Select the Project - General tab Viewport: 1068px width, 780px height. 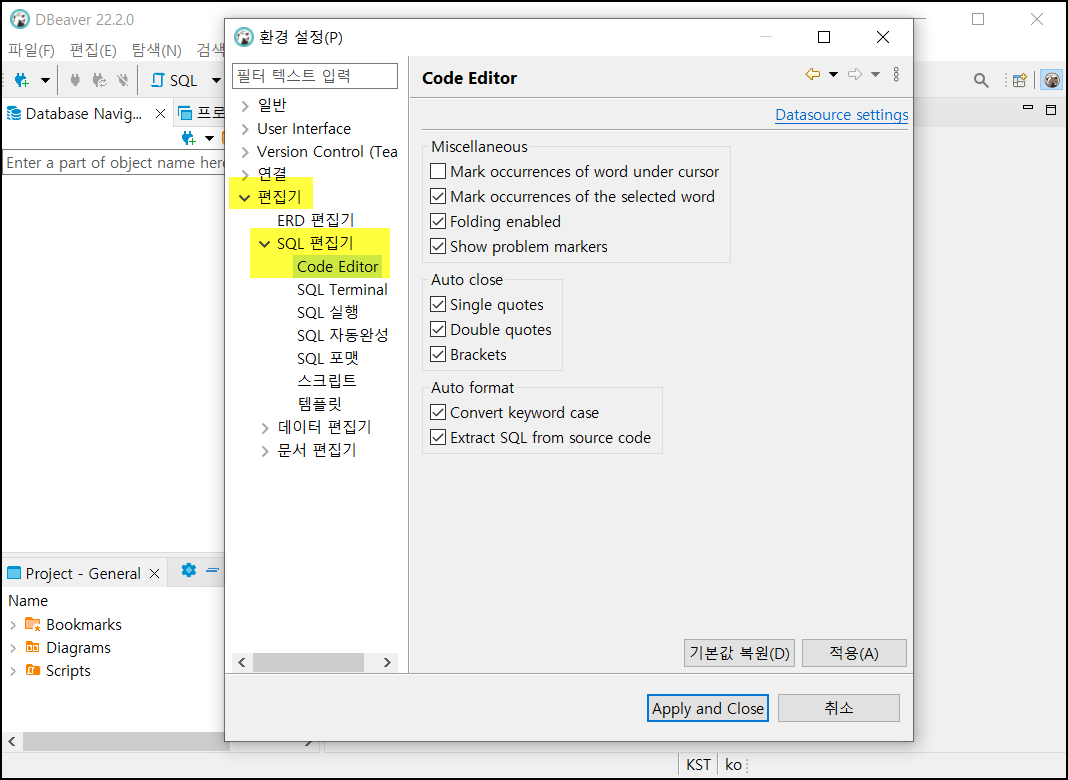tap(83, 574)
